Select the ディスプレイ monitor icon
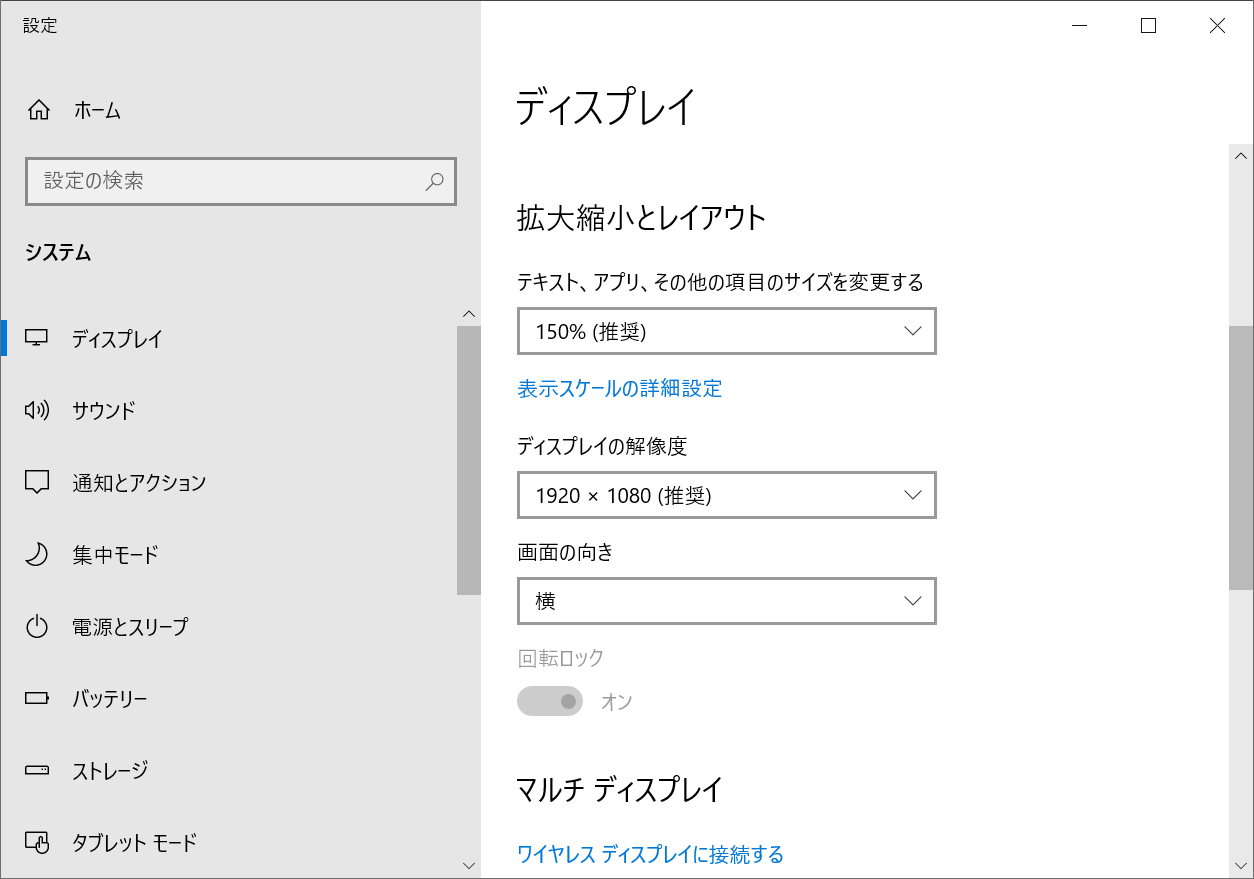Image resolution: width=1254 pixels, height=879 pixels. [37, 339]
